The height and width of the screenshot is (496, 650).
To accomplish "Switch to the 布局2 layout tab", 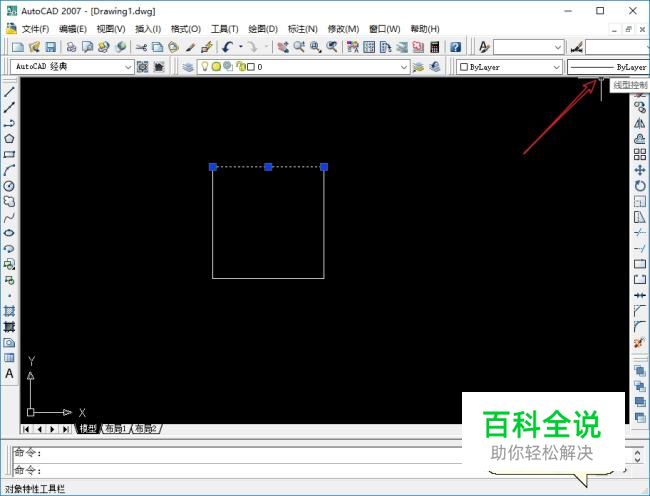I will [x=146, y=428].
